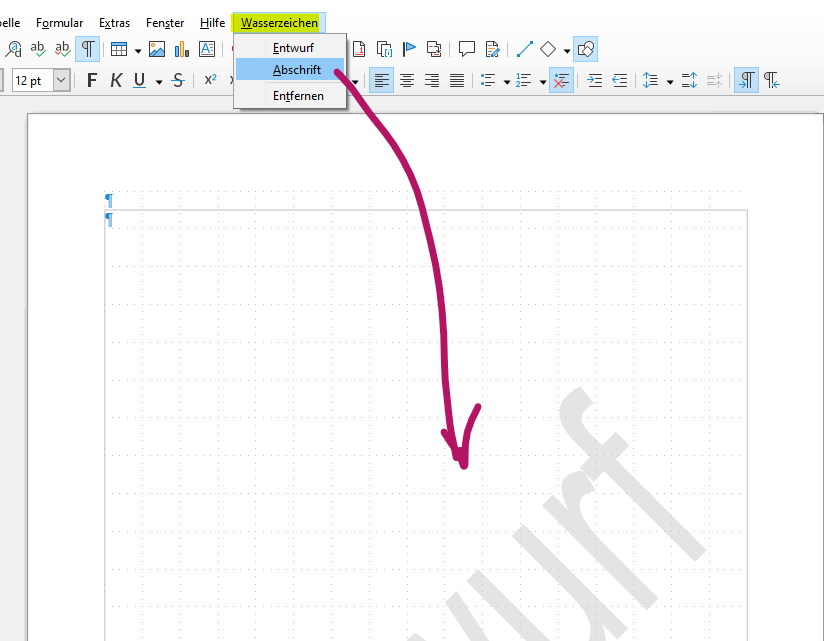
Task: Toggle track changes recording icon
Action: pyautogui.click(x=492, y=49)
